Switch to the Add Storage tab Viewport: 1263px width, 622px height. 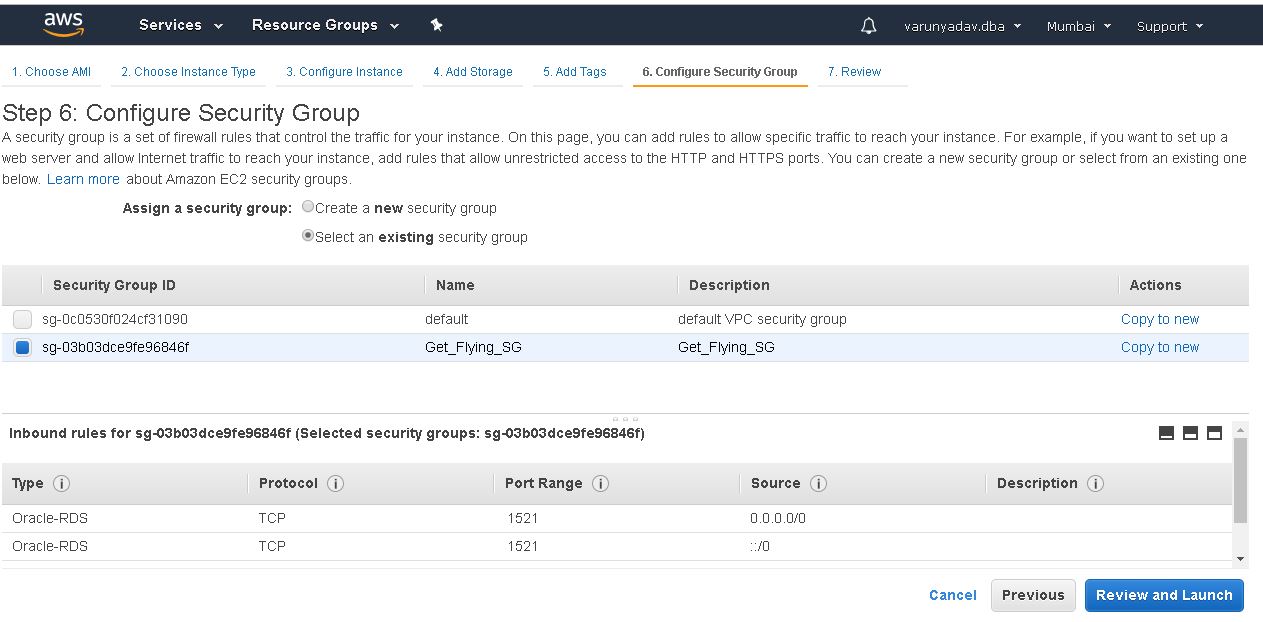[472, 72]
